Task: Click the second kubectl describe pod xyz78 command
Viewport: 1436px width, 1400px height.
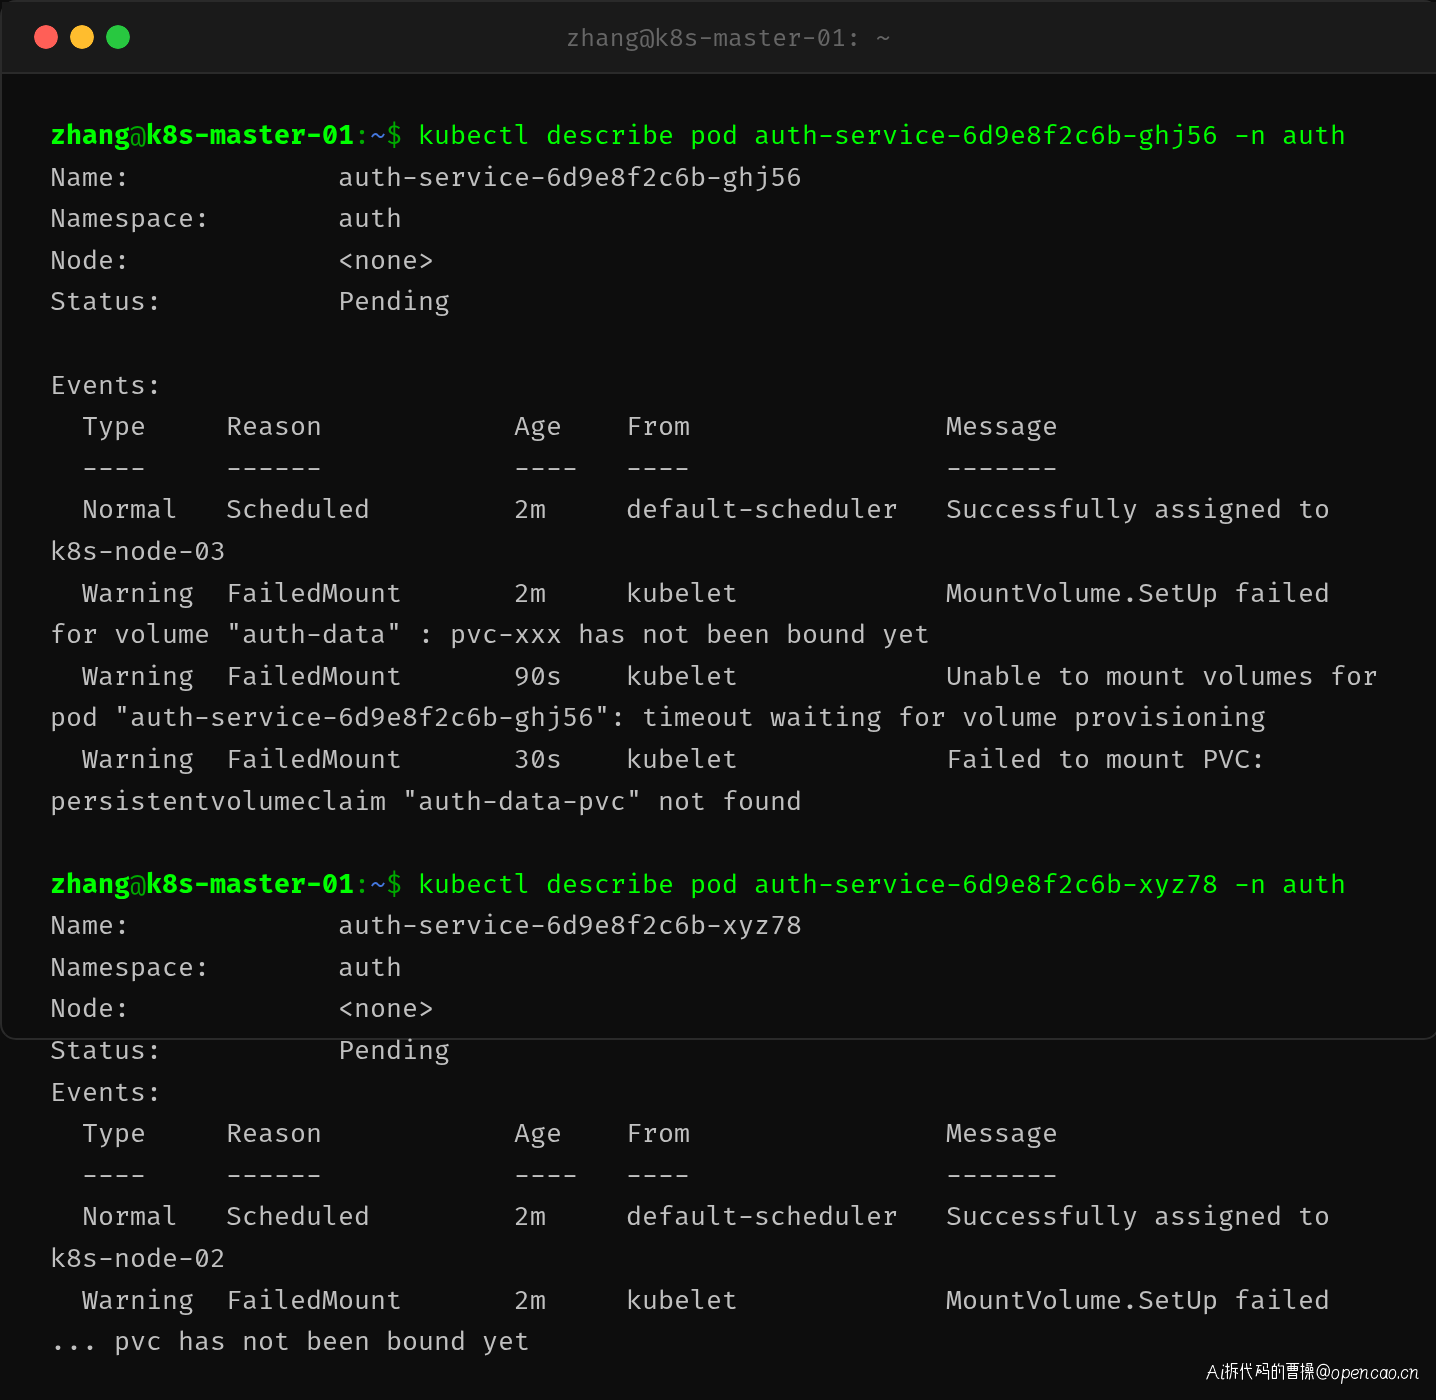Action: click(881, 885)
